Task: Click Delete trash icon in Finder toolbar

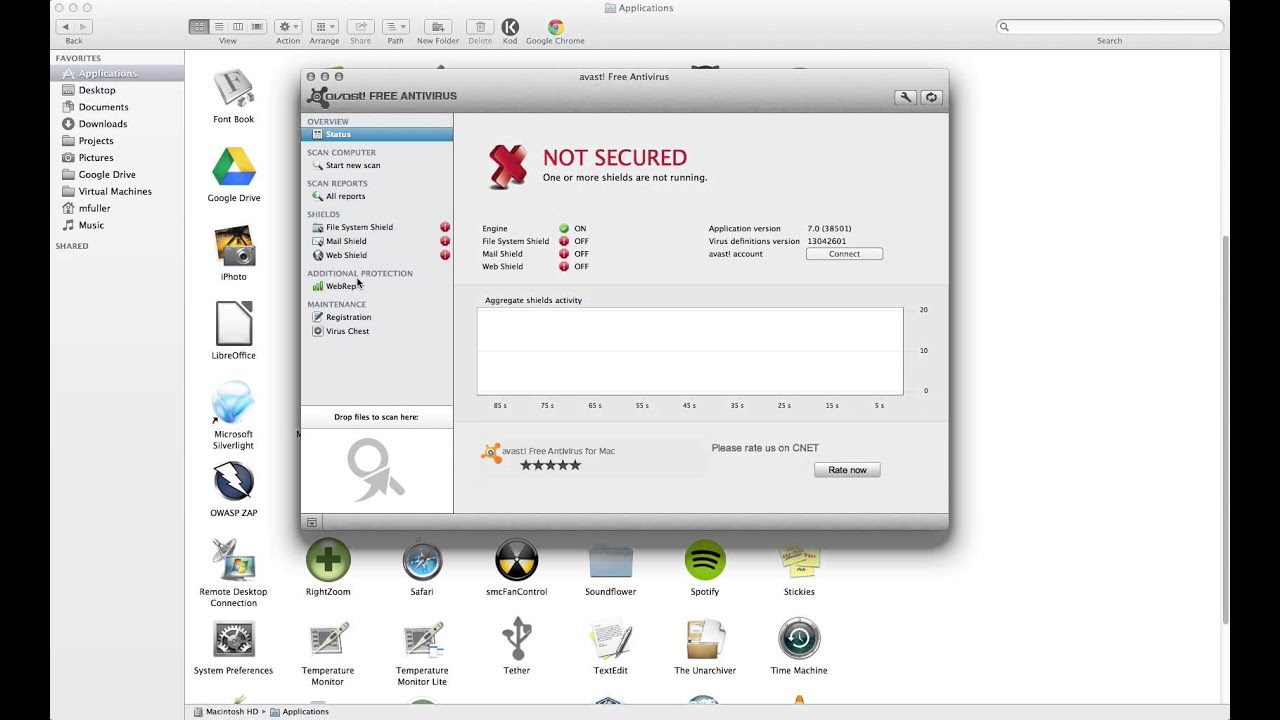Action: (x=480, y=27)
